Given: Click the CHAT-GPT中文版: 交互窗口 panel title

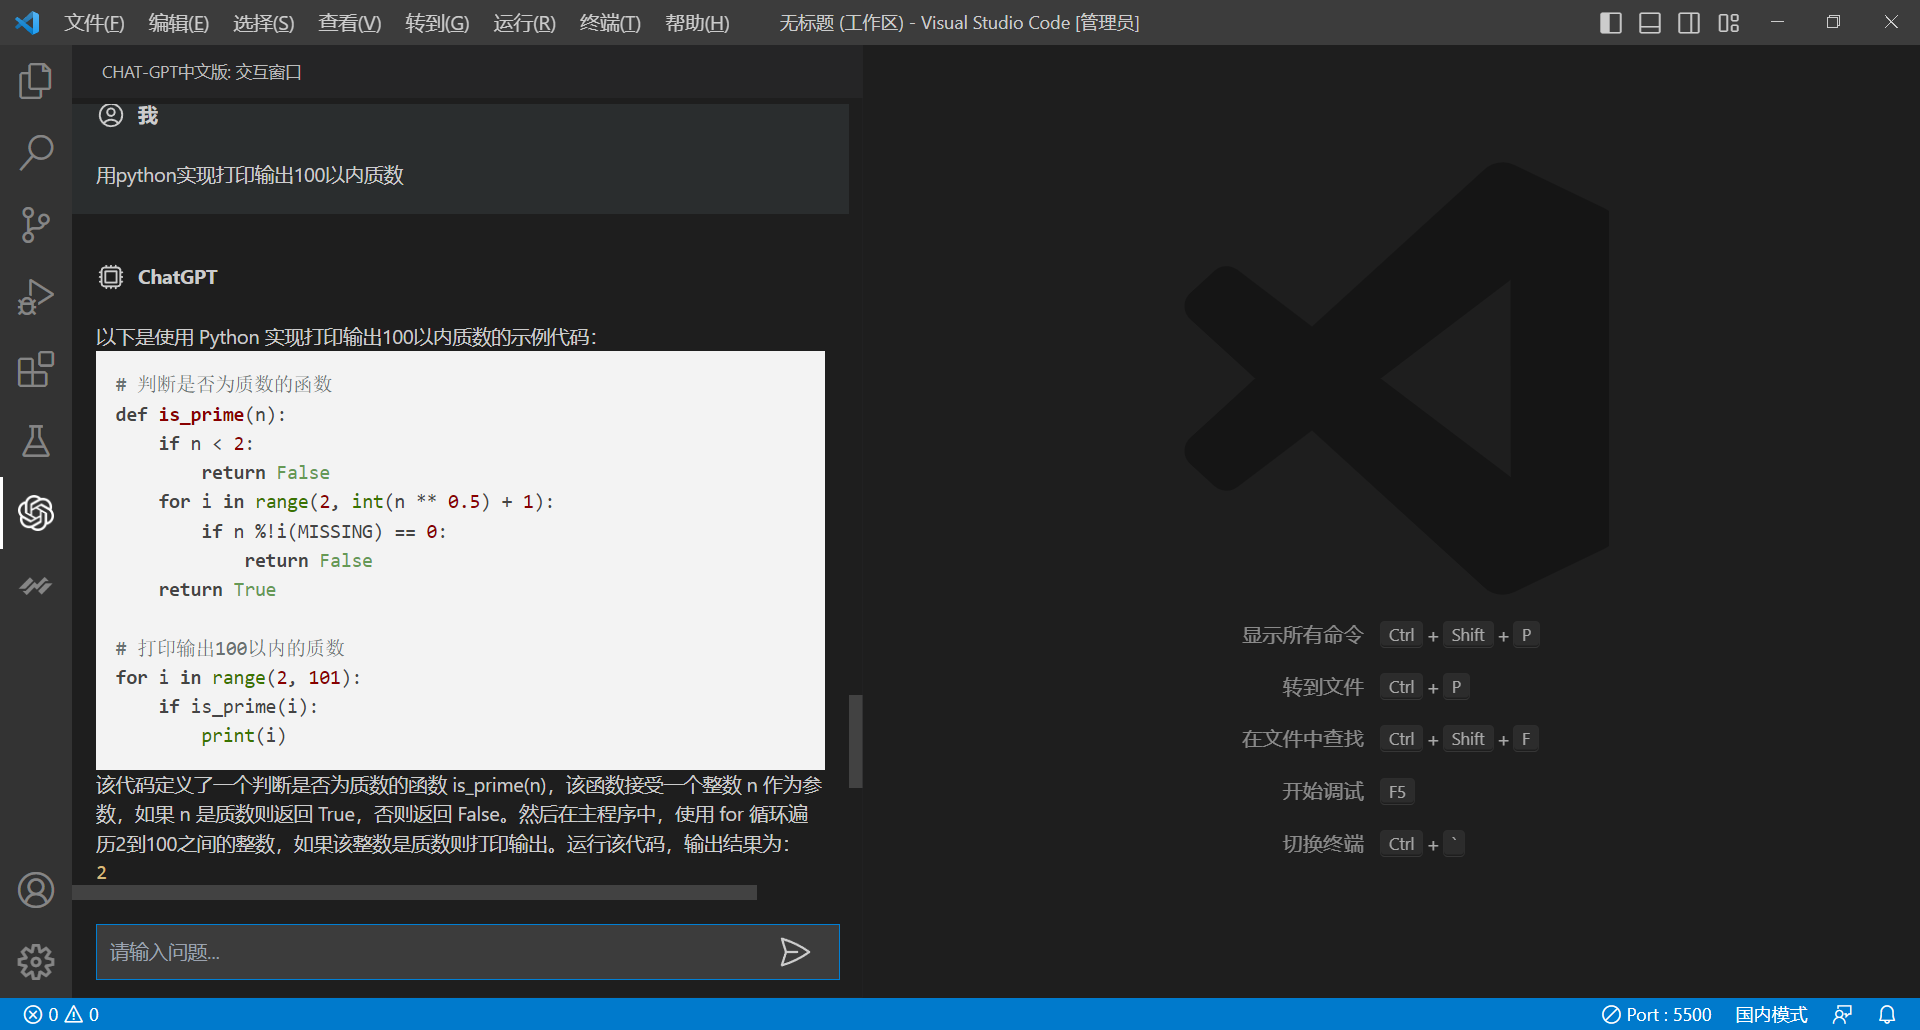Looking at the screenshot, I should 201,72.
